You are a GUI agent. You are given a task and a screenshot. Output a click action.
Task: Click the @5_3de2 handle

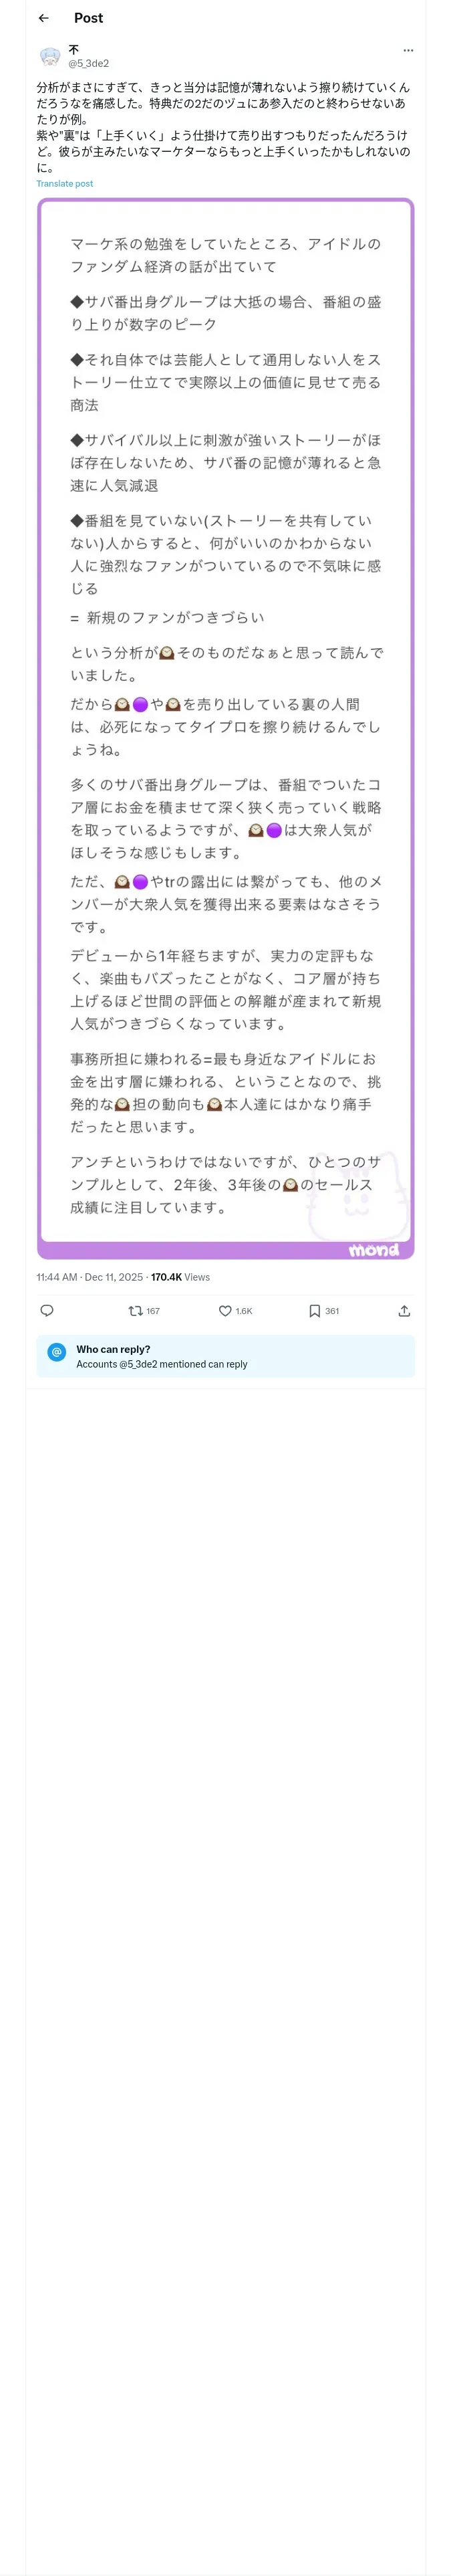click(x=88, y=63)
